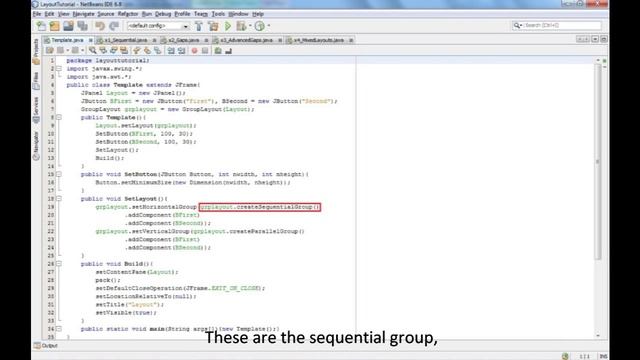Click the Find Selection magnifier icon
The width and height of the screenshot is (640, 360).
tap(93, 51)
